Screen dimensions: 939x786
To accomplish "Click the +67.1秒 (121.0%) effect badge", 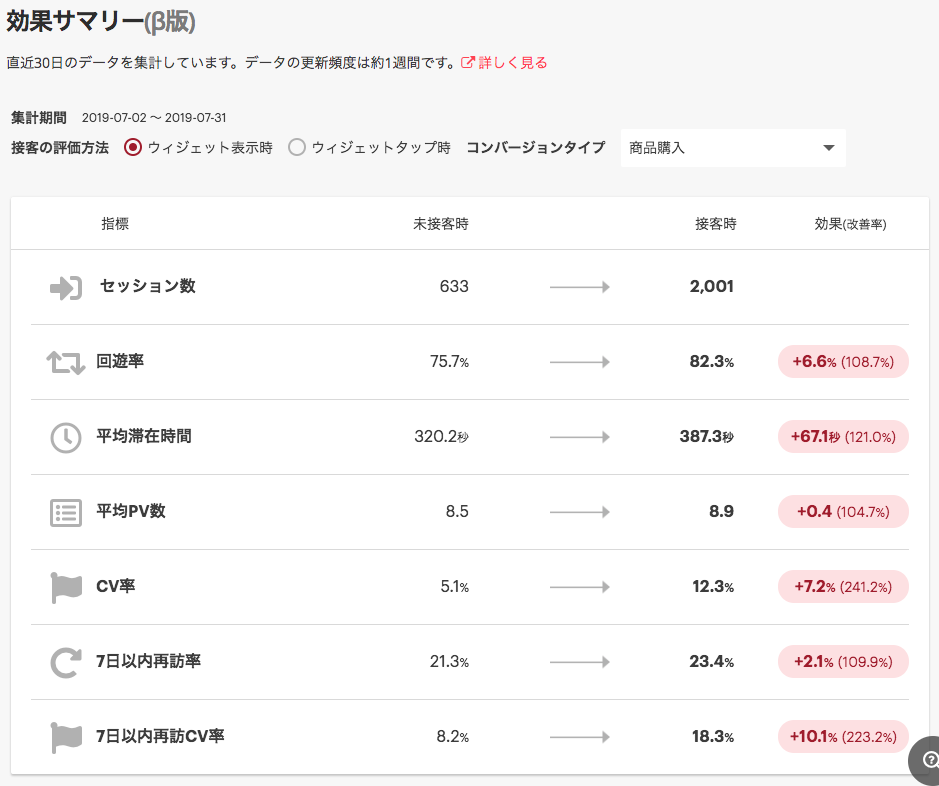I will [x=843, y=436].
